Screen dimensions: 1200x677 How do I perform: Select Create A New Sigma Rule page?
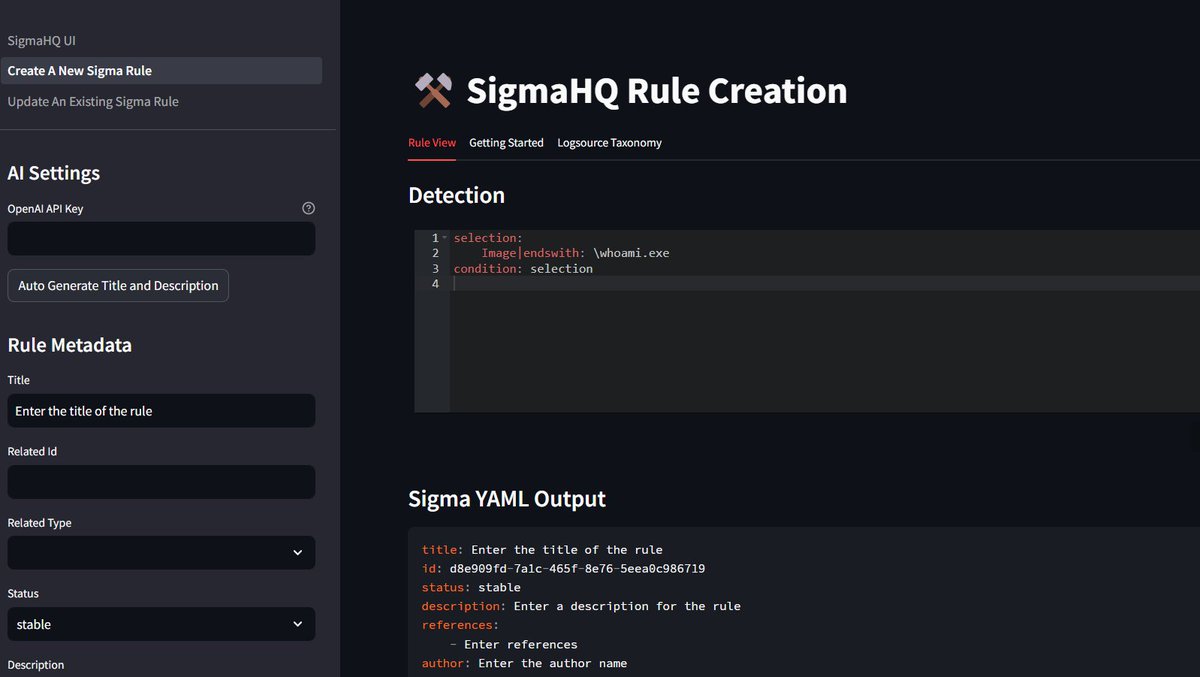click(161, 71)
